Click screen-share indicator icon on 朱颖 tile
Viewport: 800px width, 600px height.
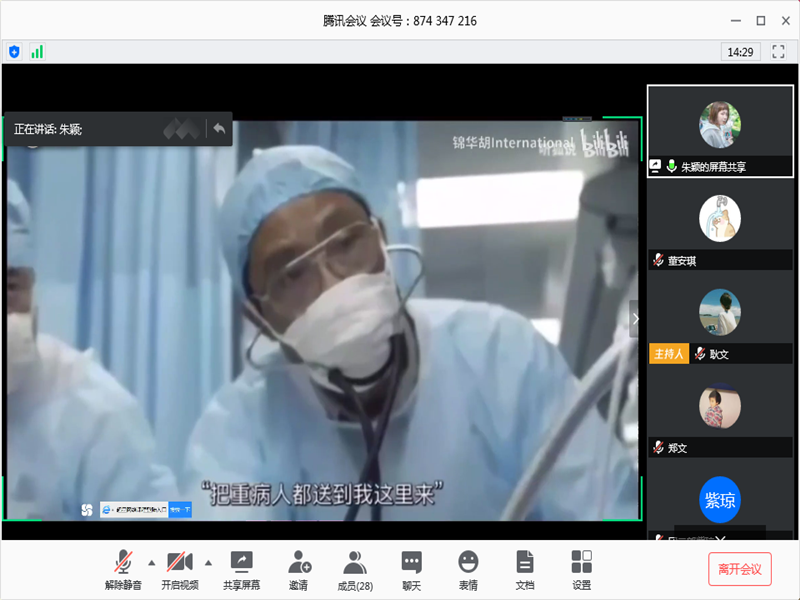point(655,166)
